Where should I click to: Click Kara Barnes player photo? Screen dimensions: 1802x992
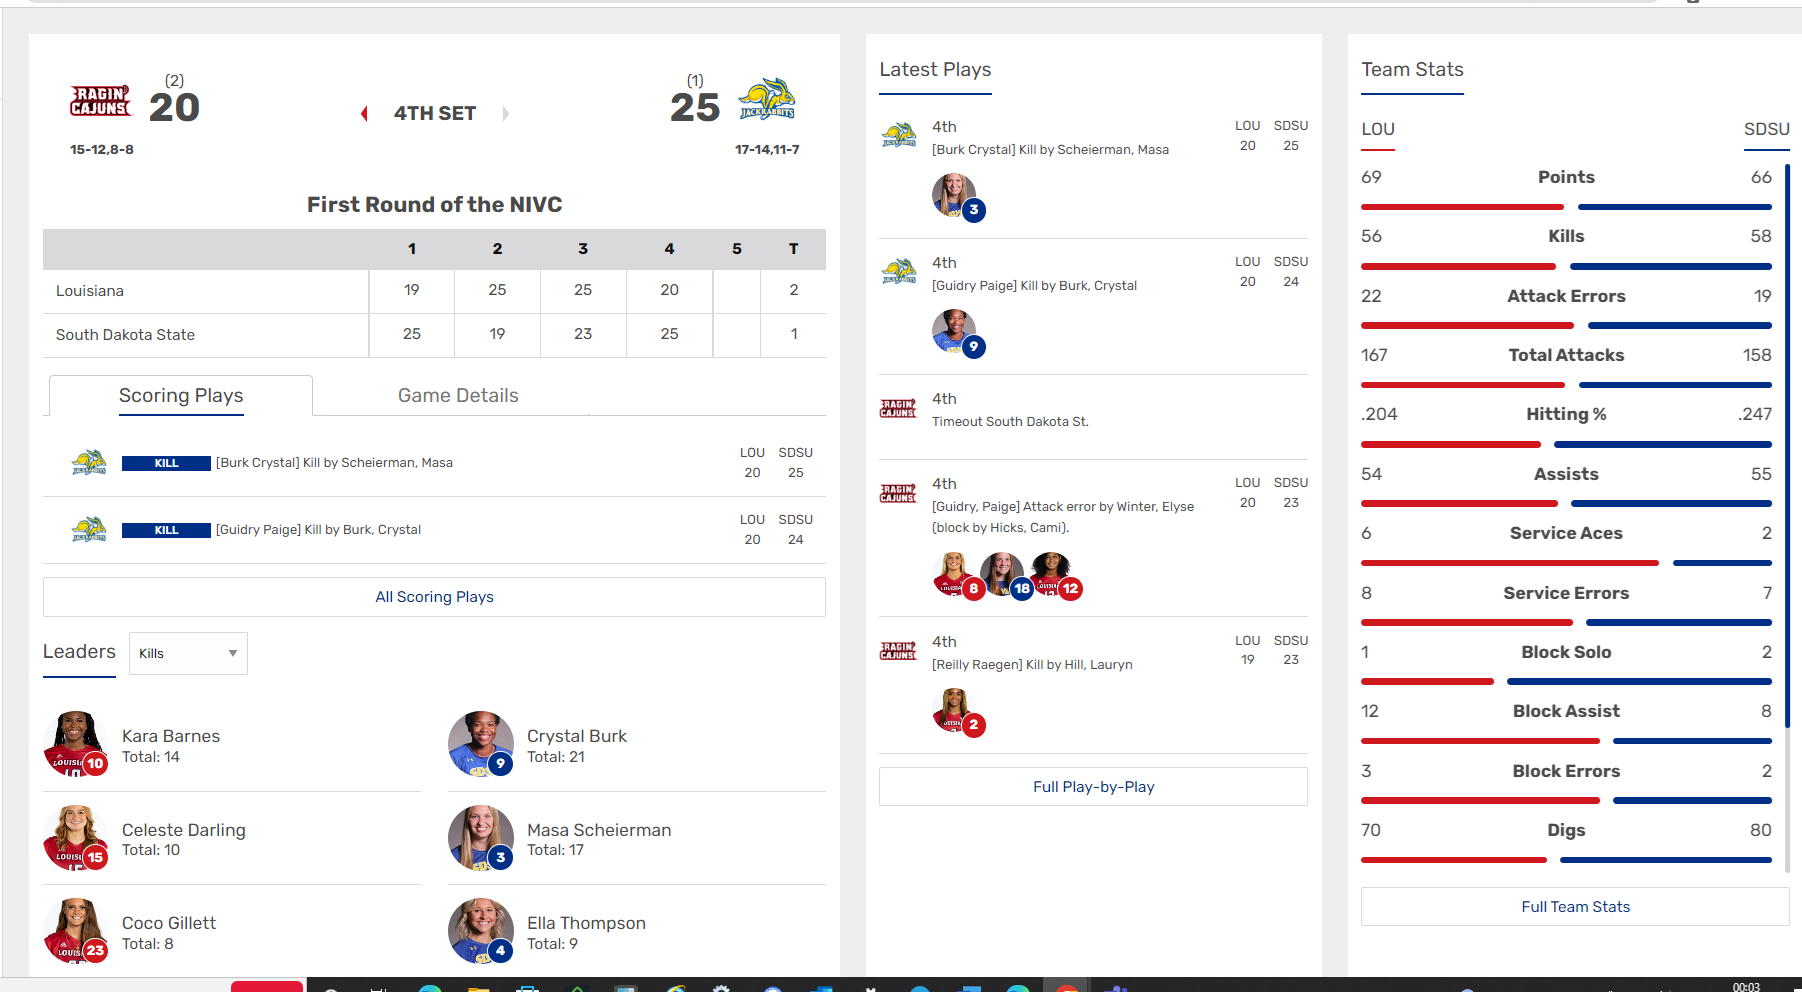[76, 743]
